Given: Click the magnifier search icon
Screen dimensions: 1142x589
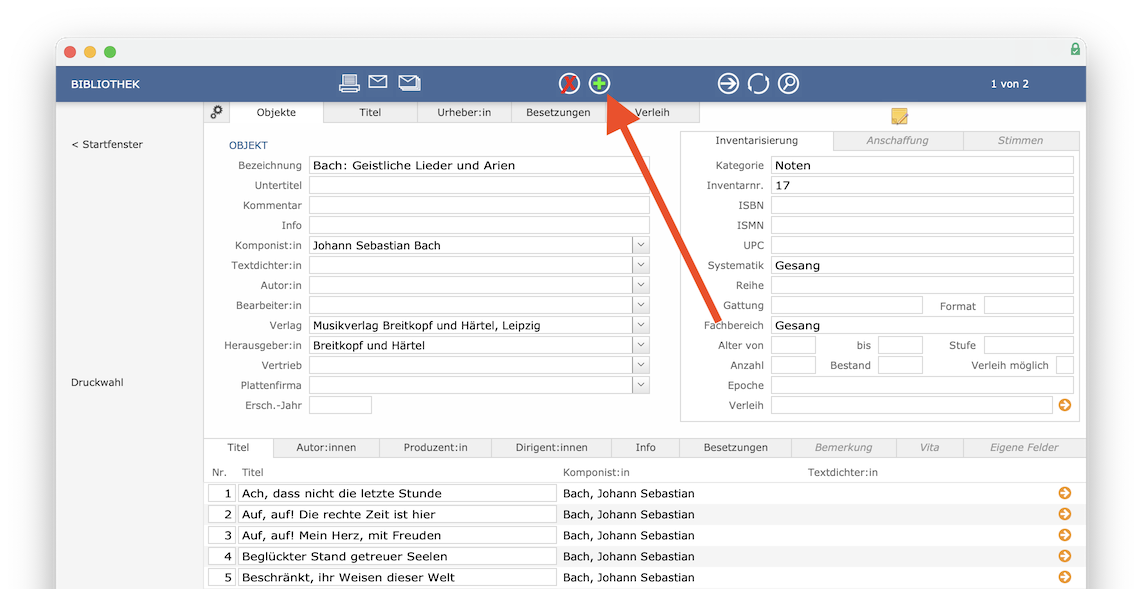Looking at the screenshot, I should coord(788,84).
